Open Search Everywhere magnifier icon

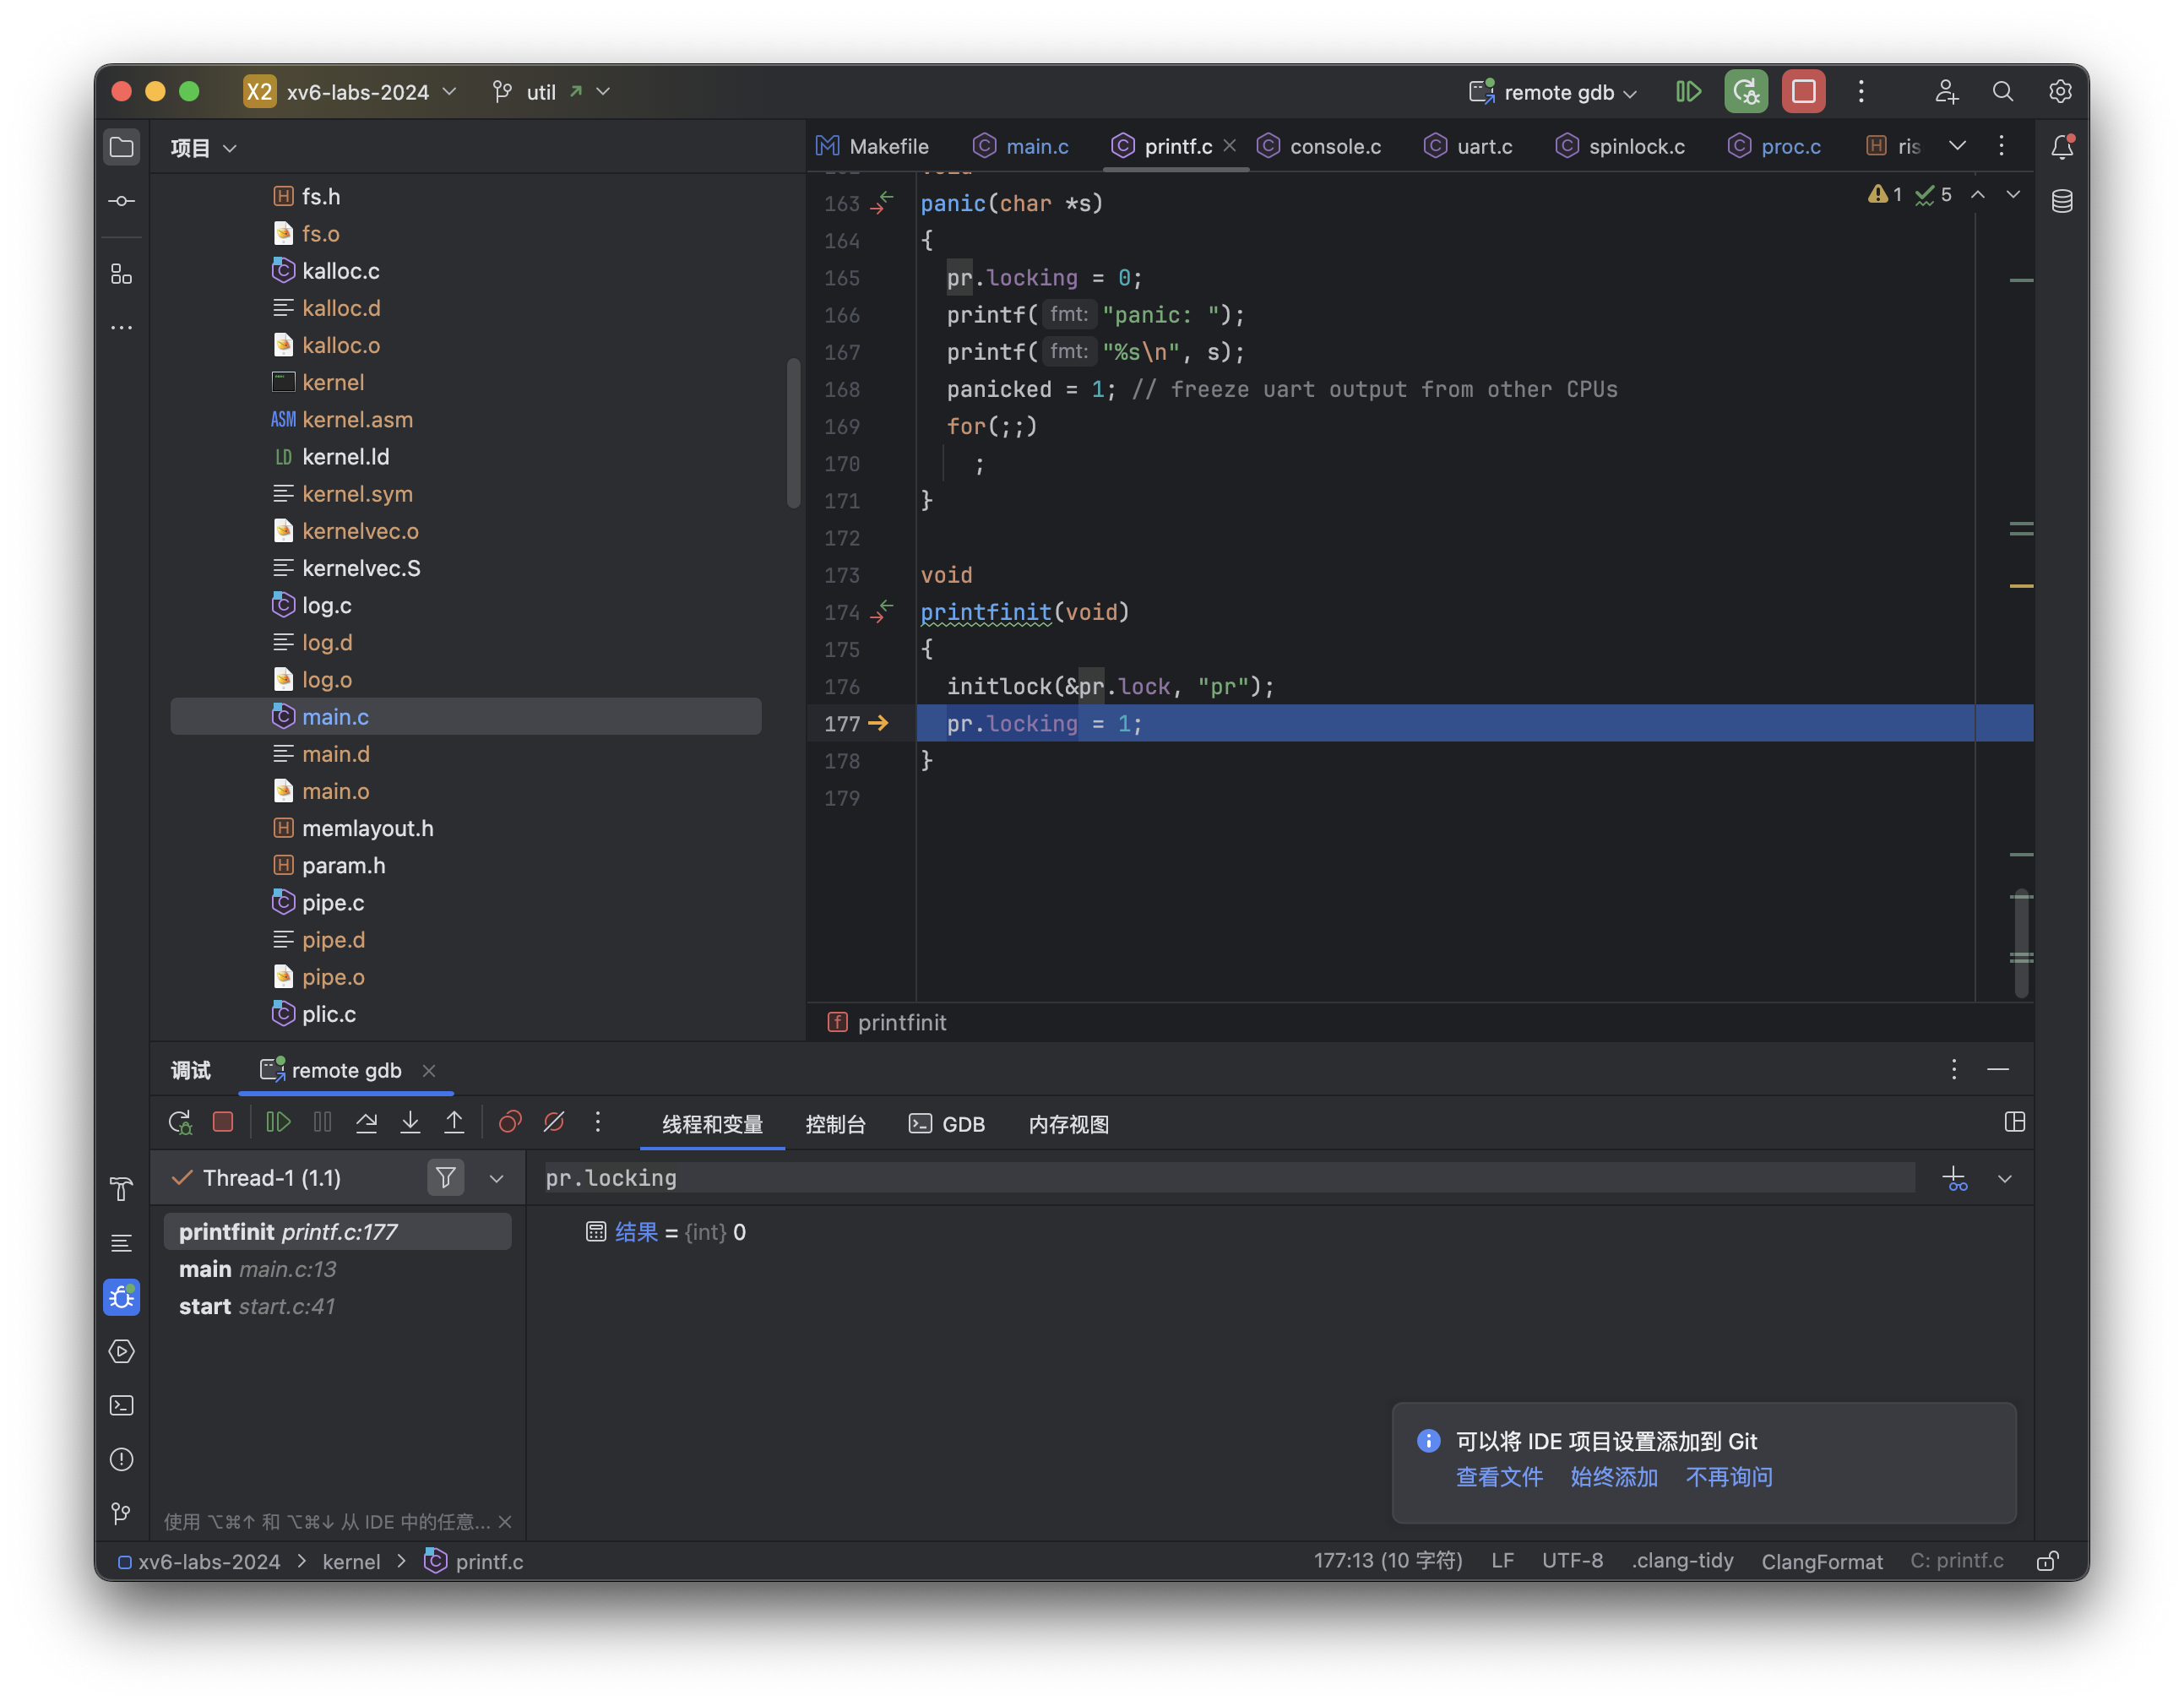pos(2003,92)
